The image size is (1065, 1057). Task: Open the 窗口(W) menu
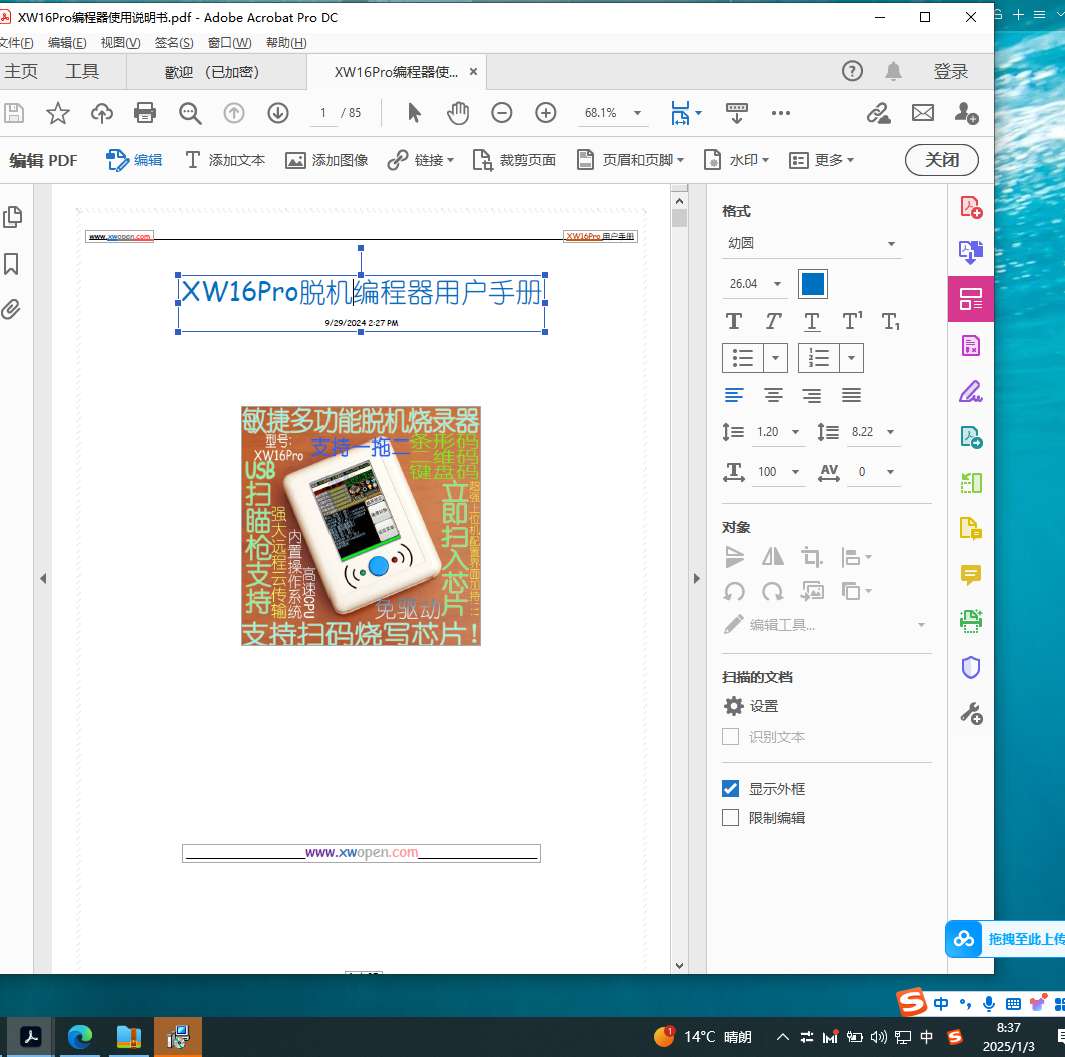click(x=229, y=43)
